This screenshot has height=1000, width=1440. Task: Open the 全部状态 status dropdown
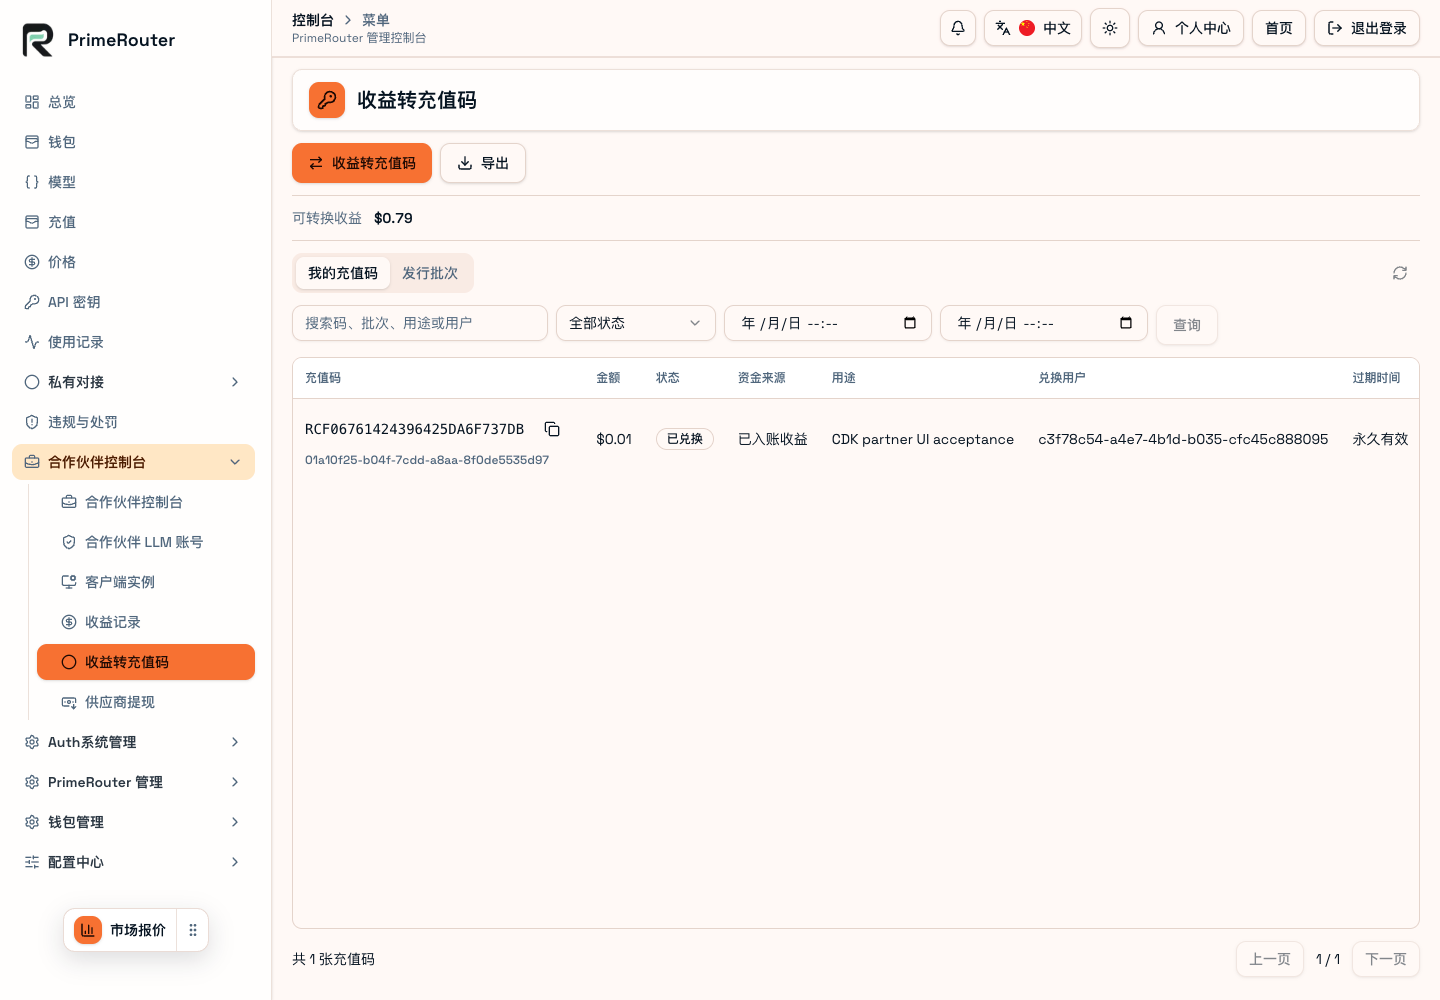pos(636,323)
